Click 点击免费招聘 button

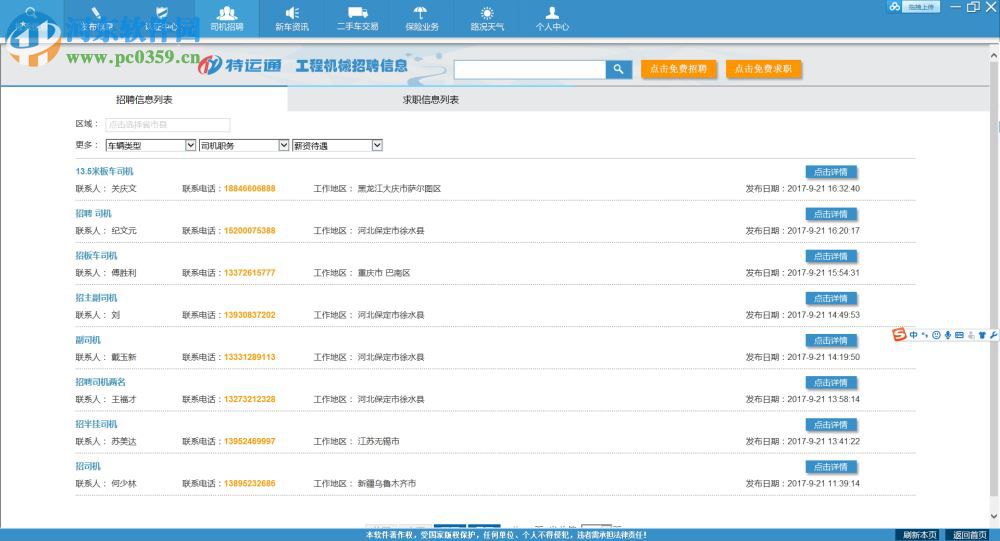678,69
